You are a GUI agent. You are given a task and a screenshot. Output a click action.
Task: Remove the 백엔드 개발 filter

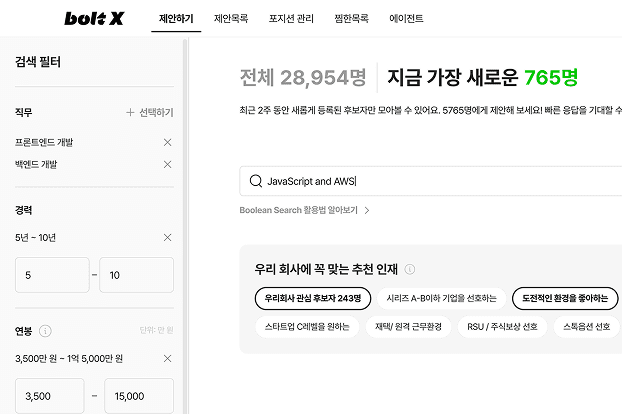(x=167, y=165)
